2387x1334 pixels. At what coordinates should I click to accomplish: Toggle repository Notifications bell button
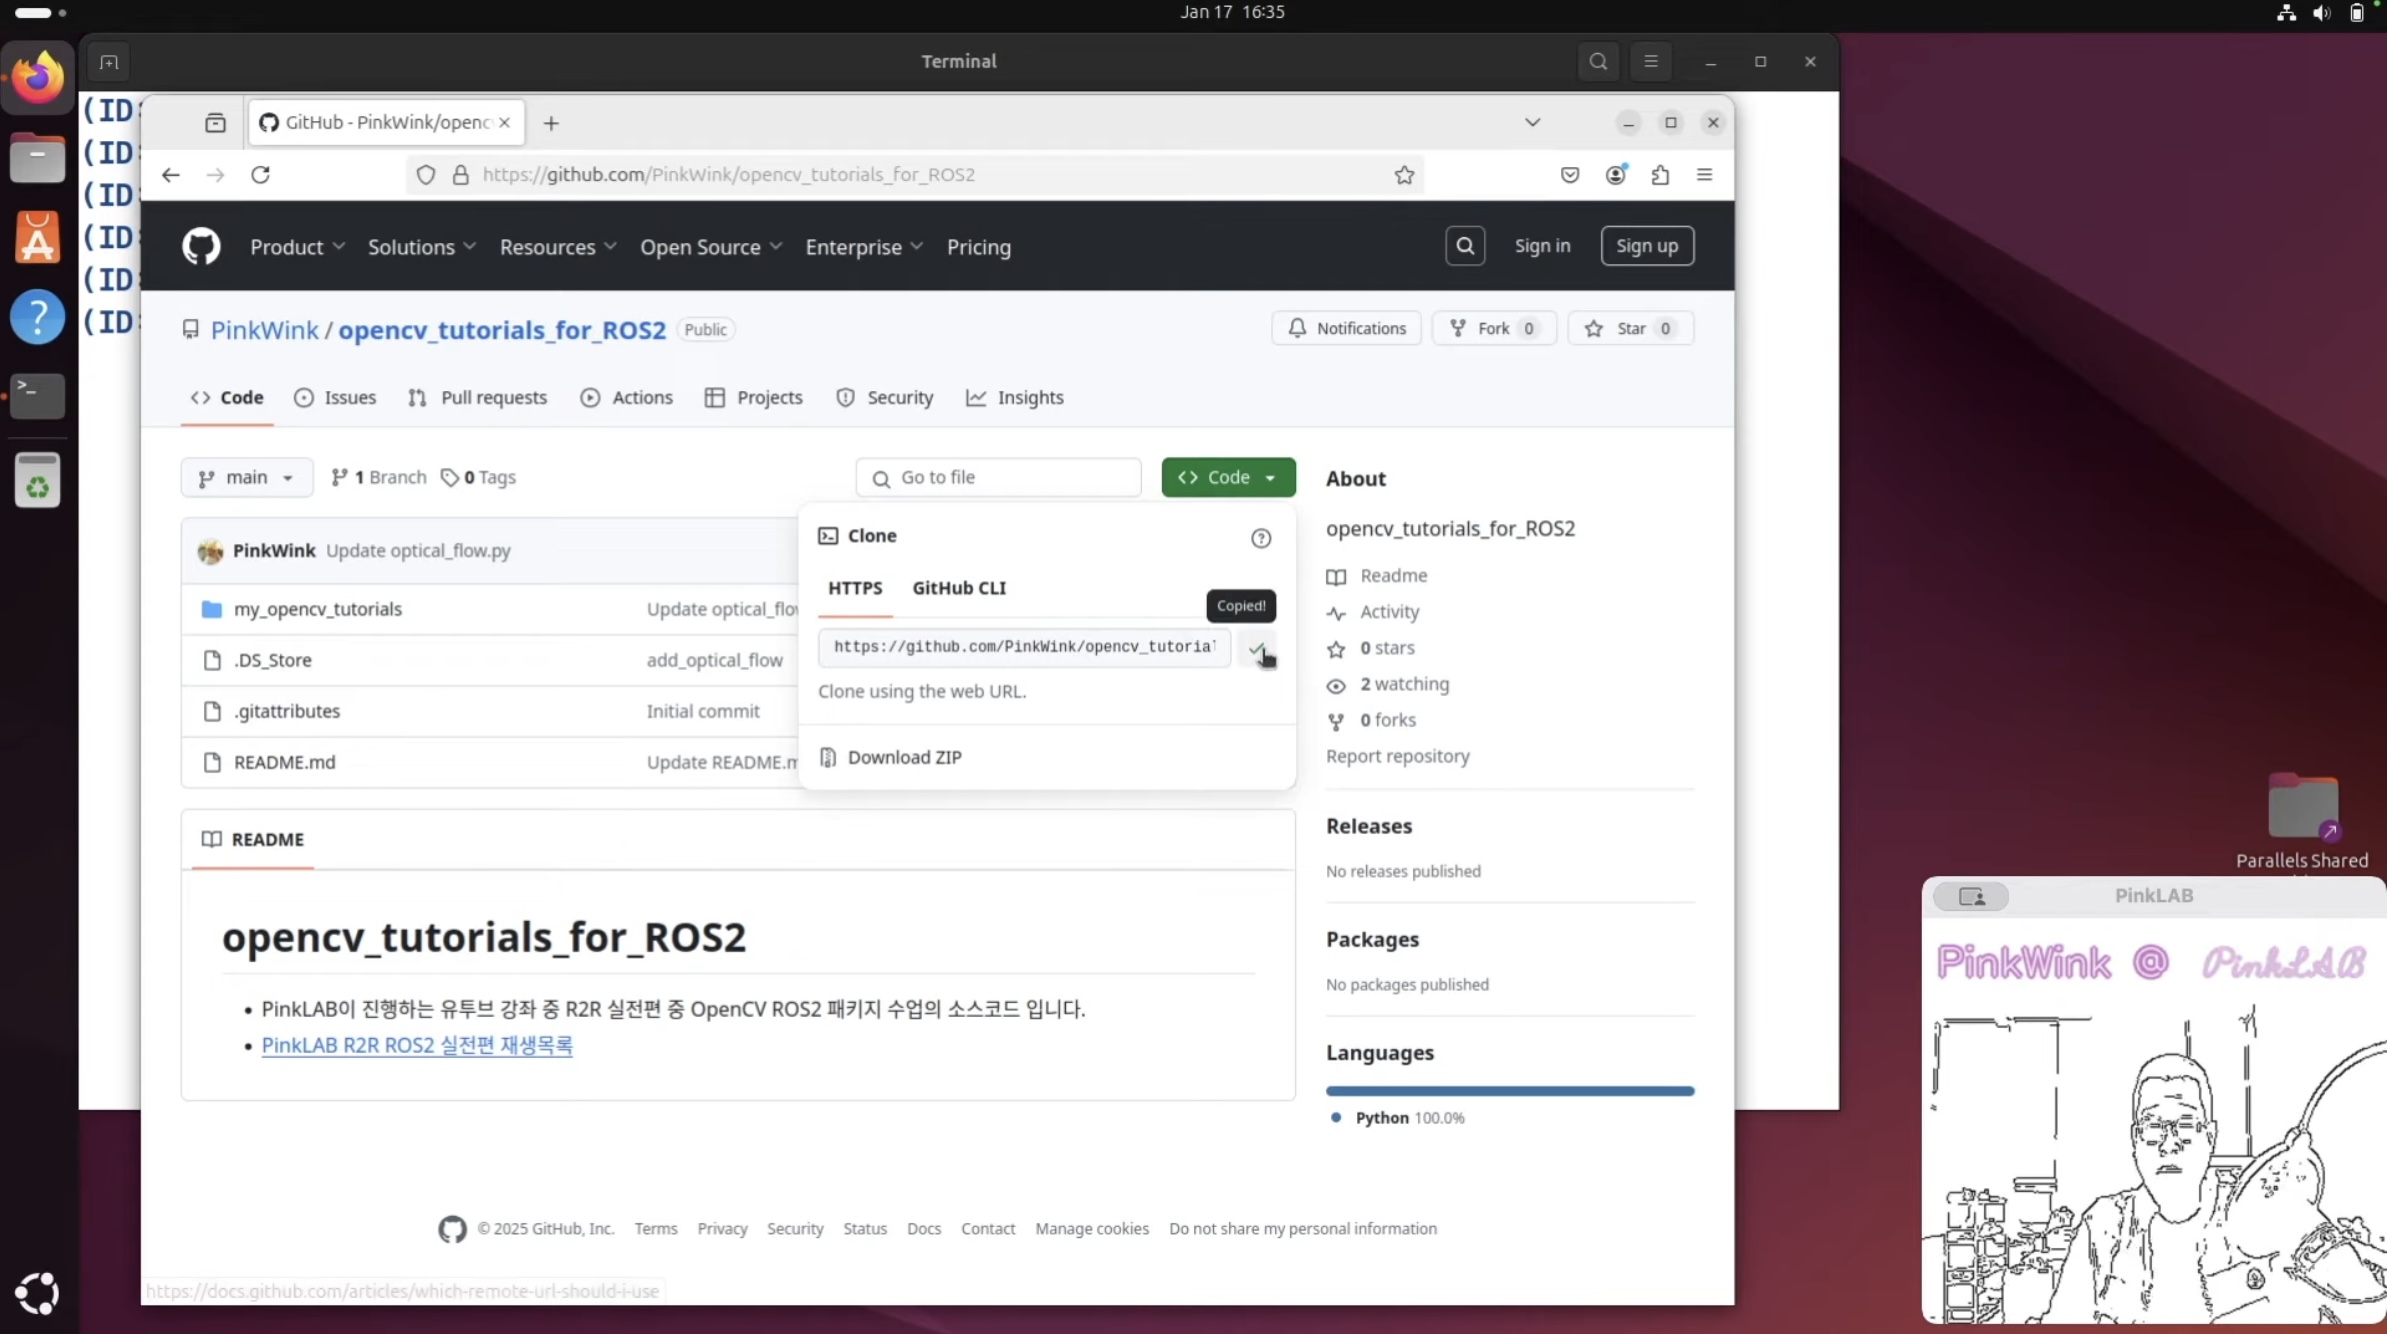(1346, 328)
